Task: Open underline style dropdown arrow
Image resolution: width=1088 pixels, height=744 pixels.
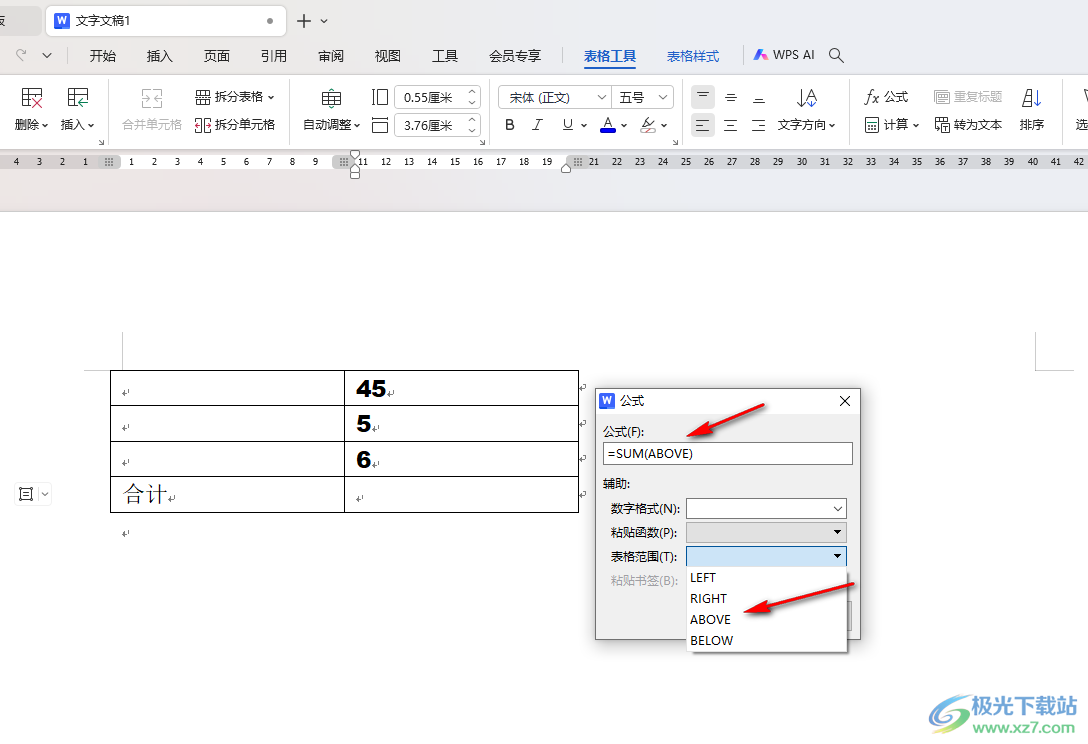Action: tap(584, 126)
